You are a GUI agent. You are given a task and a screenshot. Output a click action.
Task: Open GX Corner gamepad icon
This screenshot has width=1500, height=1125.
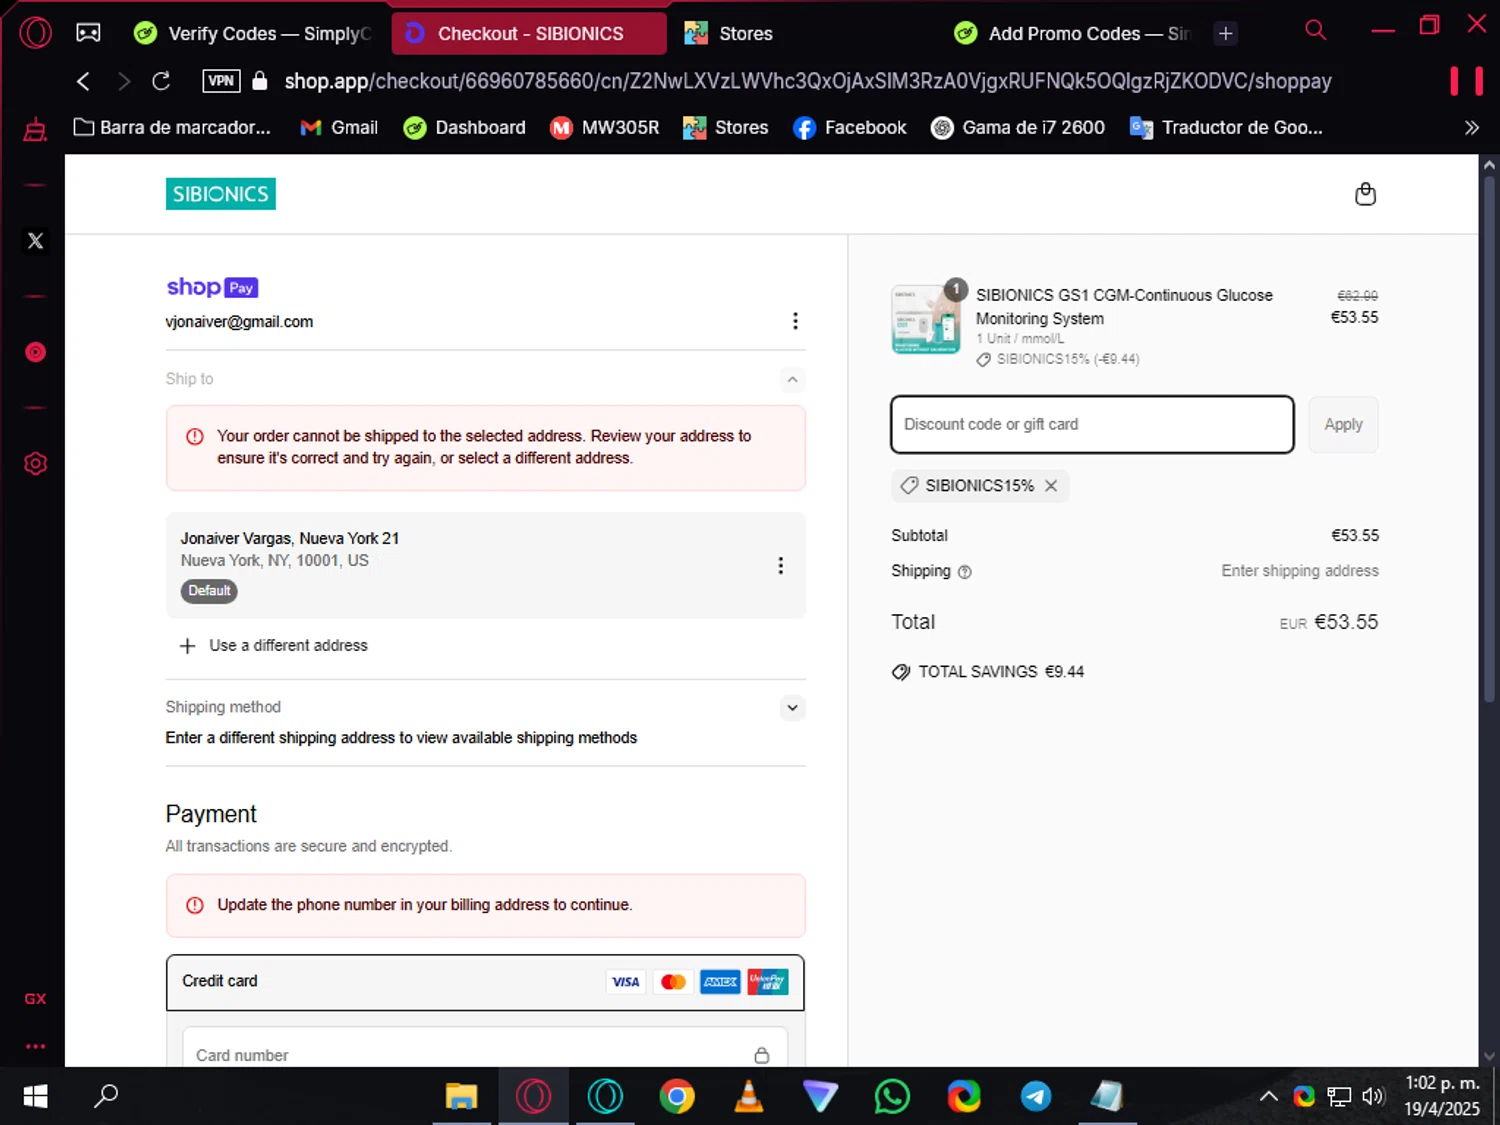click(x=88, y=33)
